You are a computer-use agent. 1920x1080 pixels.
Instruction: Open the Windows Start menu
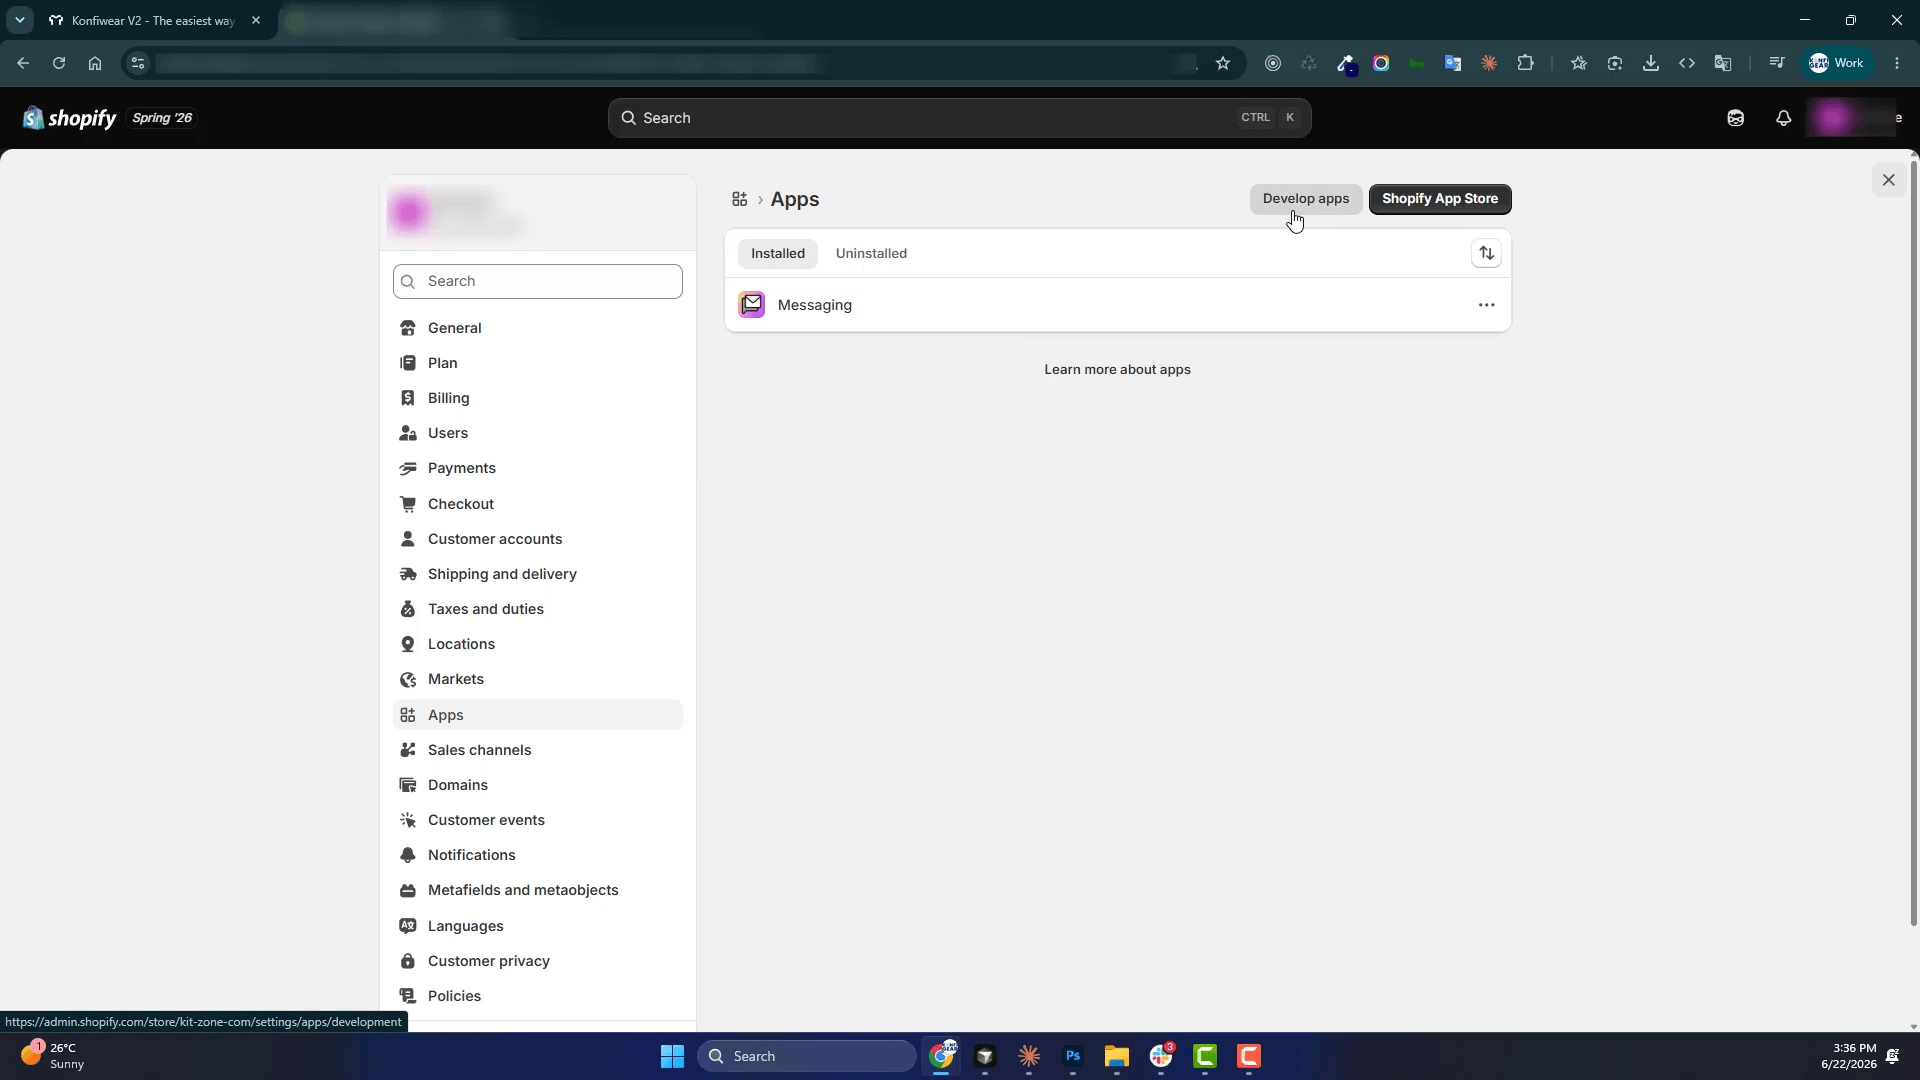[x=672, y=1056]
